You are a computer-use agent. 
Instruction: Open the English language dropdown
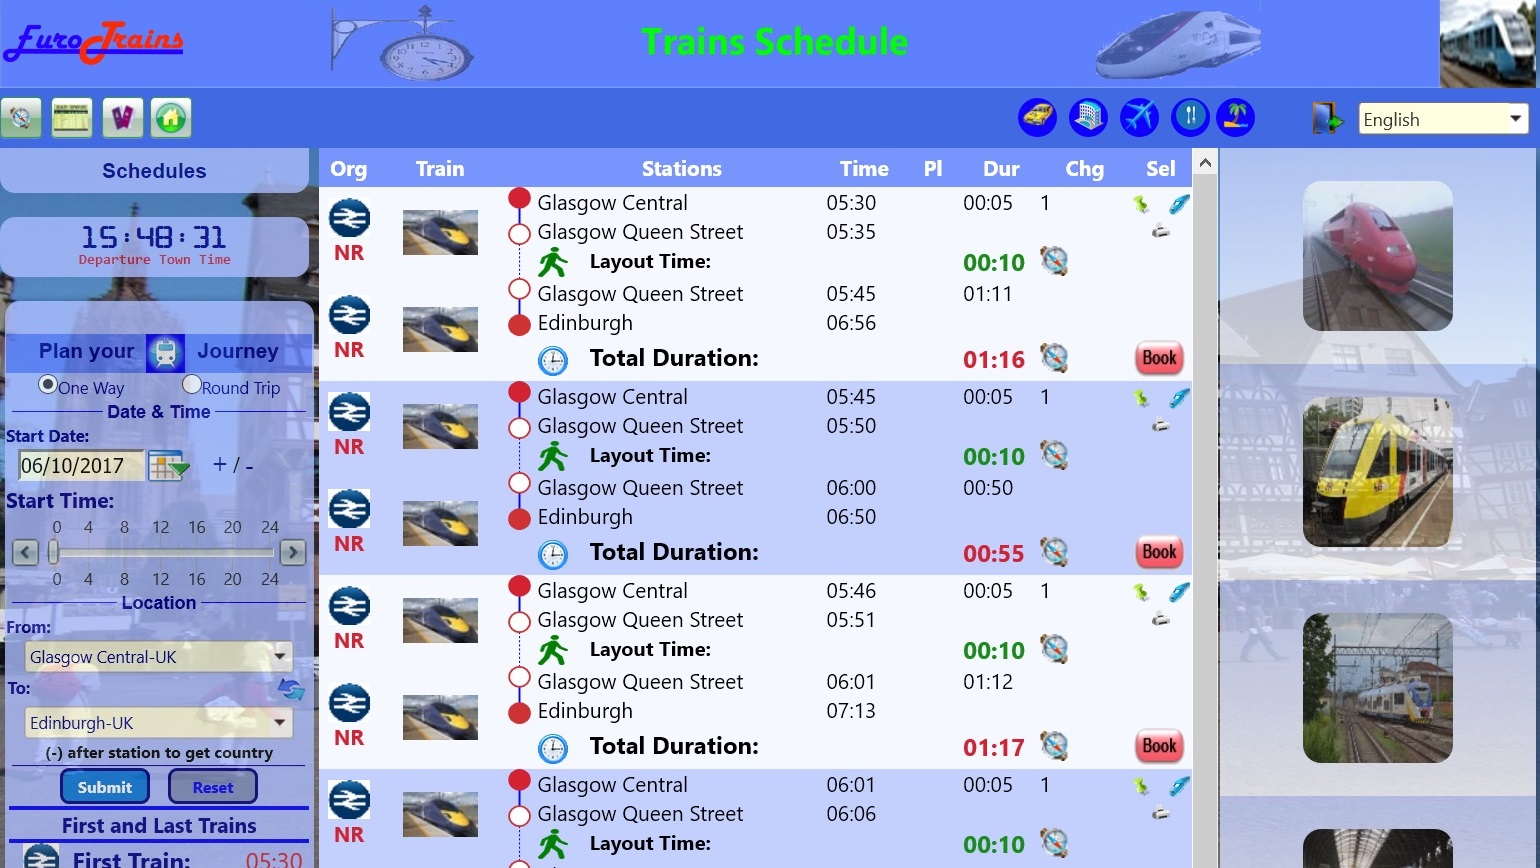tap(1443, 119)
